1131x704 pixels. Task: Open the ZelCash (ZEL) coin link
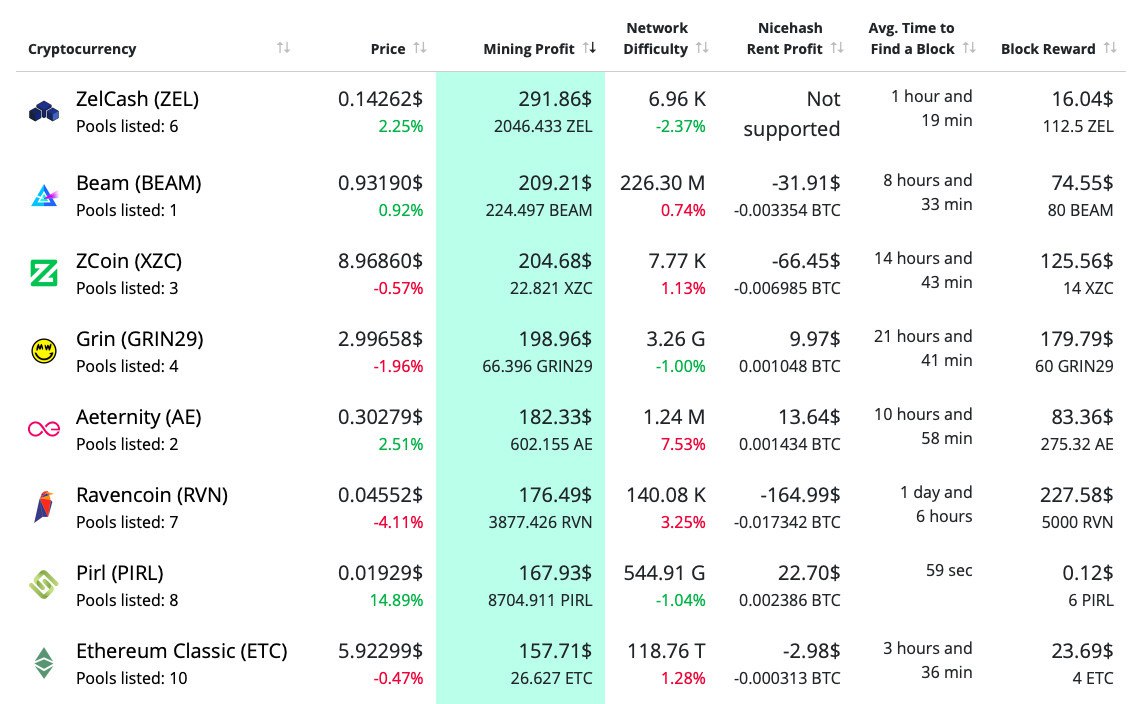pyautogui.click(x=137, y=99)
